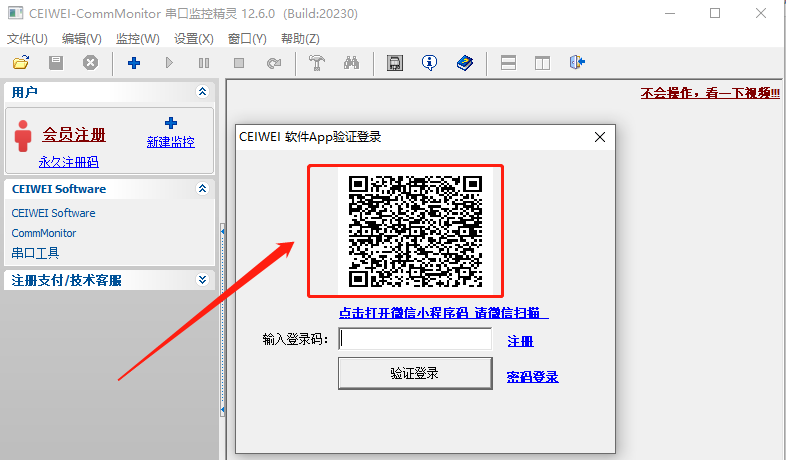Viewport: 786px width, 460px height.
Task: Open the blue info bubble icon
Action: pyautogui.click(x=429, y=63)
